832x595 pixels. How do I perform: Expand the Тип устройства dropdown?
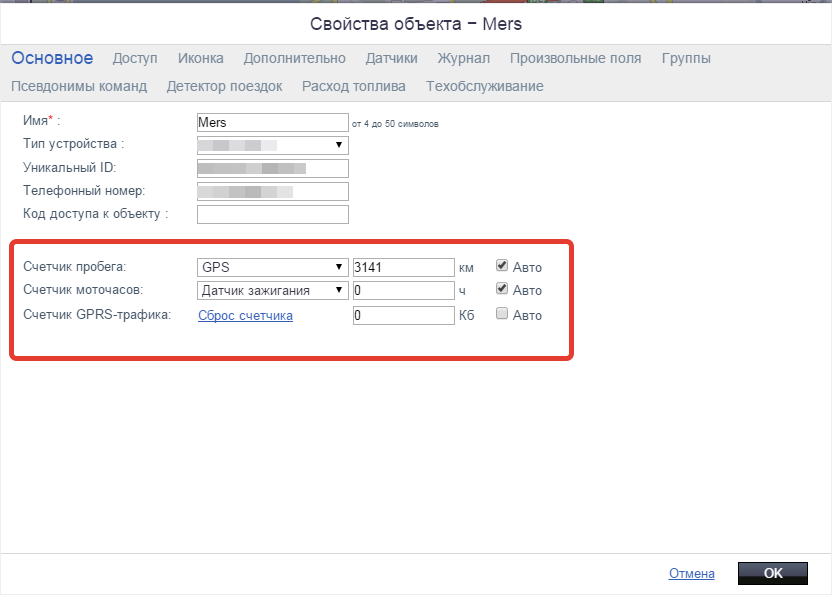coord(273,145)
